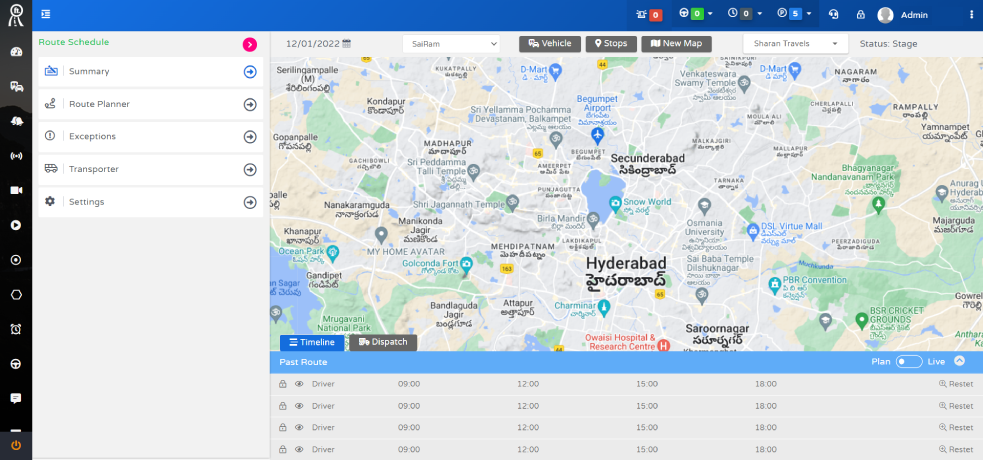The width and height of the screenshot is (983, 460).
Task: Click the orange power logout icon
Action: pos(16,446)
